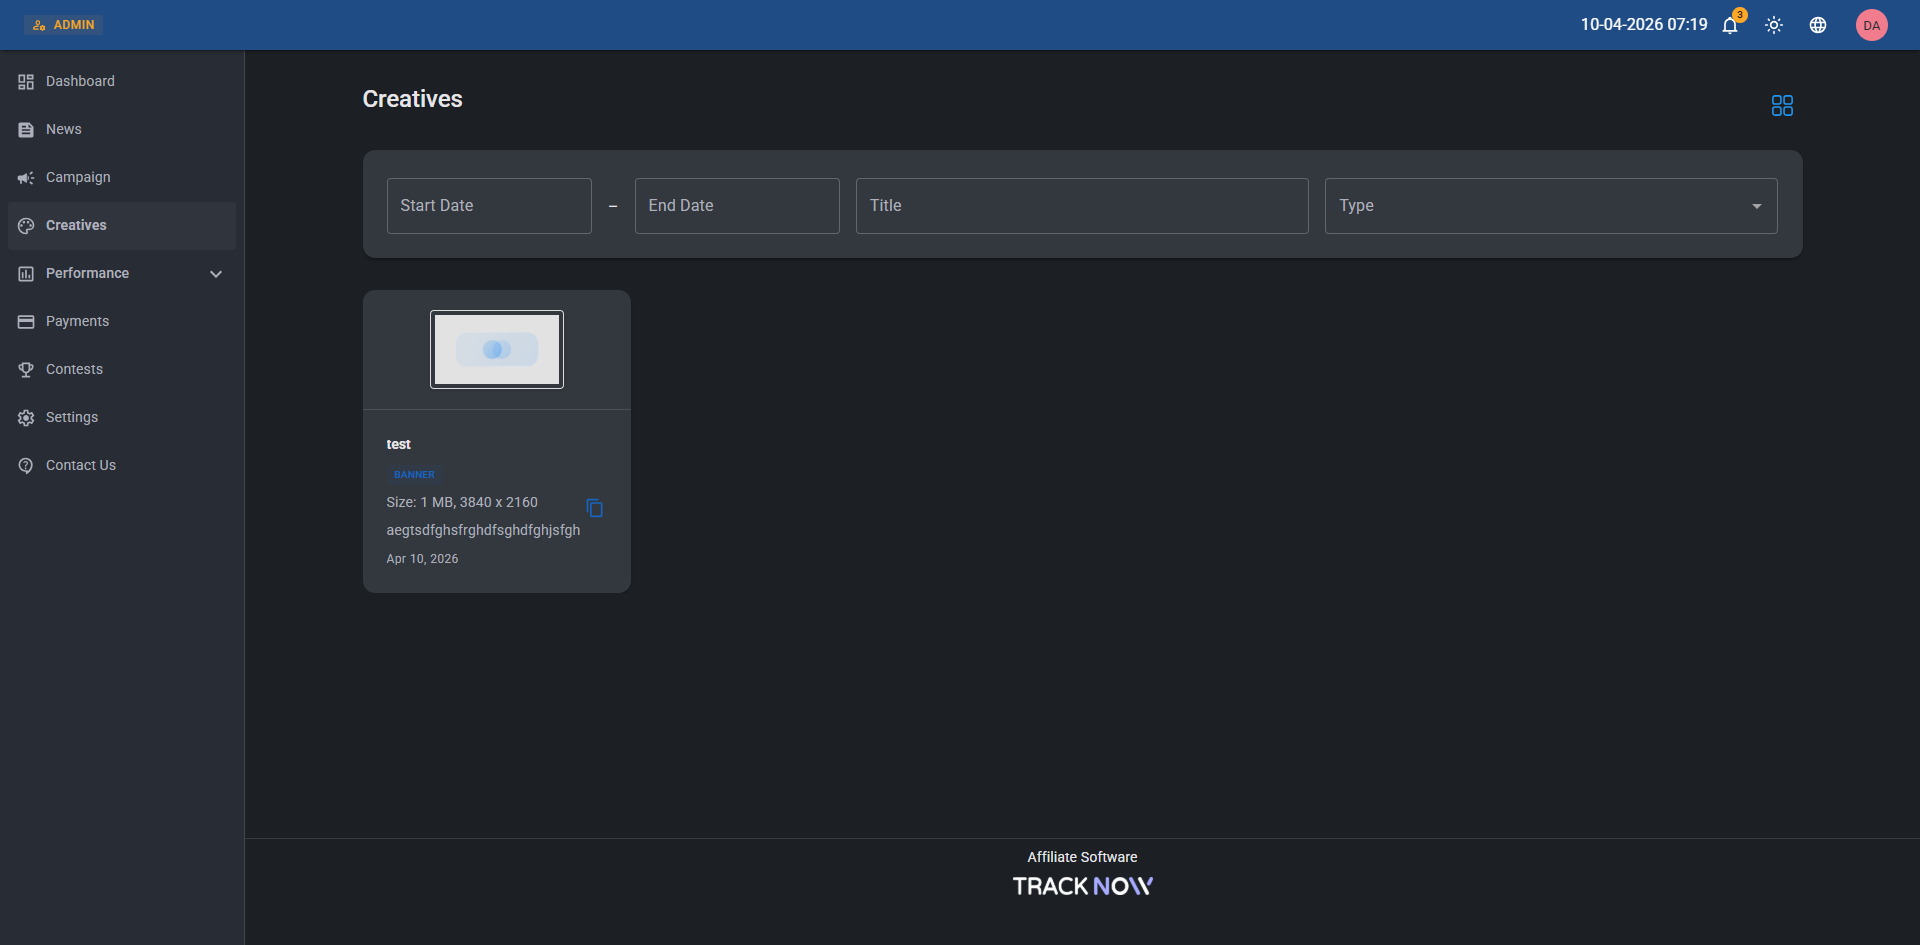Focus the Title filter input
Screen dimensions: 1920x945
1082,206
